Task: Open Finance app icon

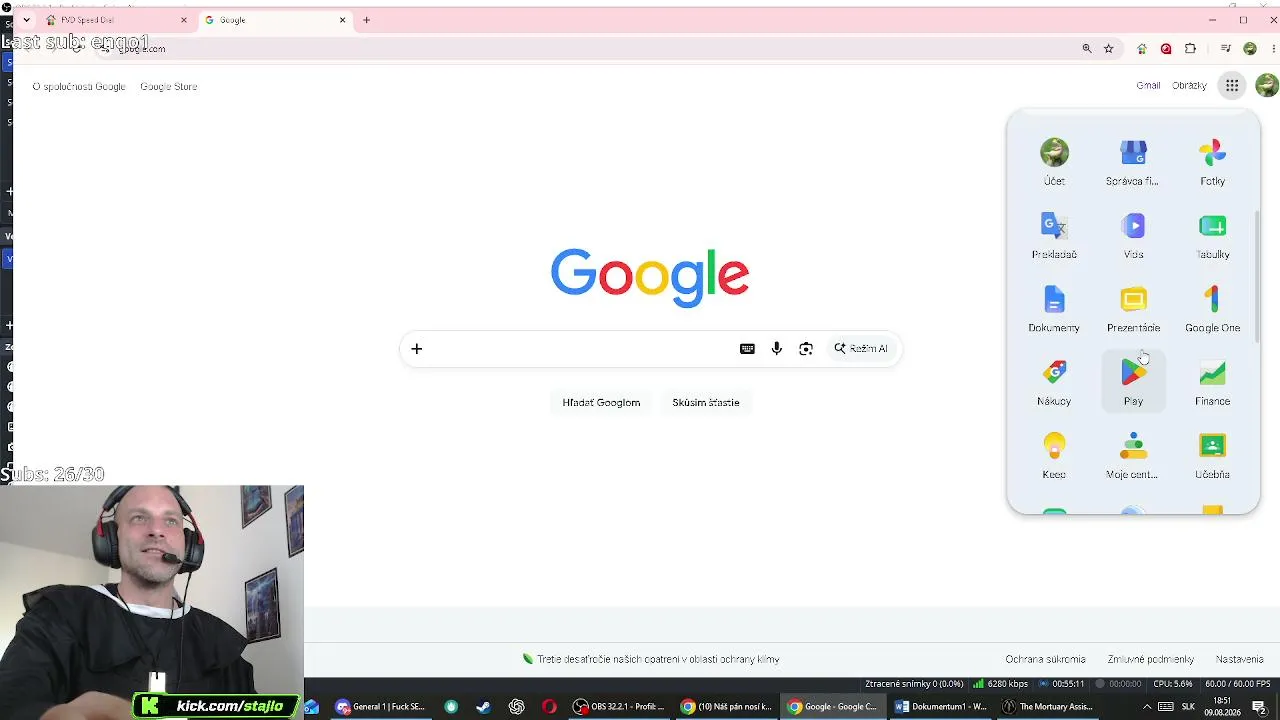Action: 1212,382
